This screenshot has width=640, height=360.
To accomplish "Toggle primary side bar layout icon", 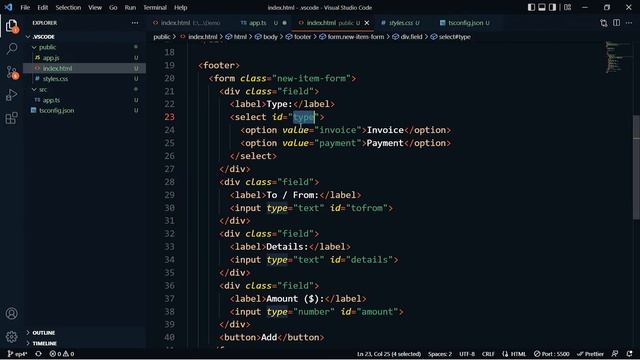I will coord(531,7).
